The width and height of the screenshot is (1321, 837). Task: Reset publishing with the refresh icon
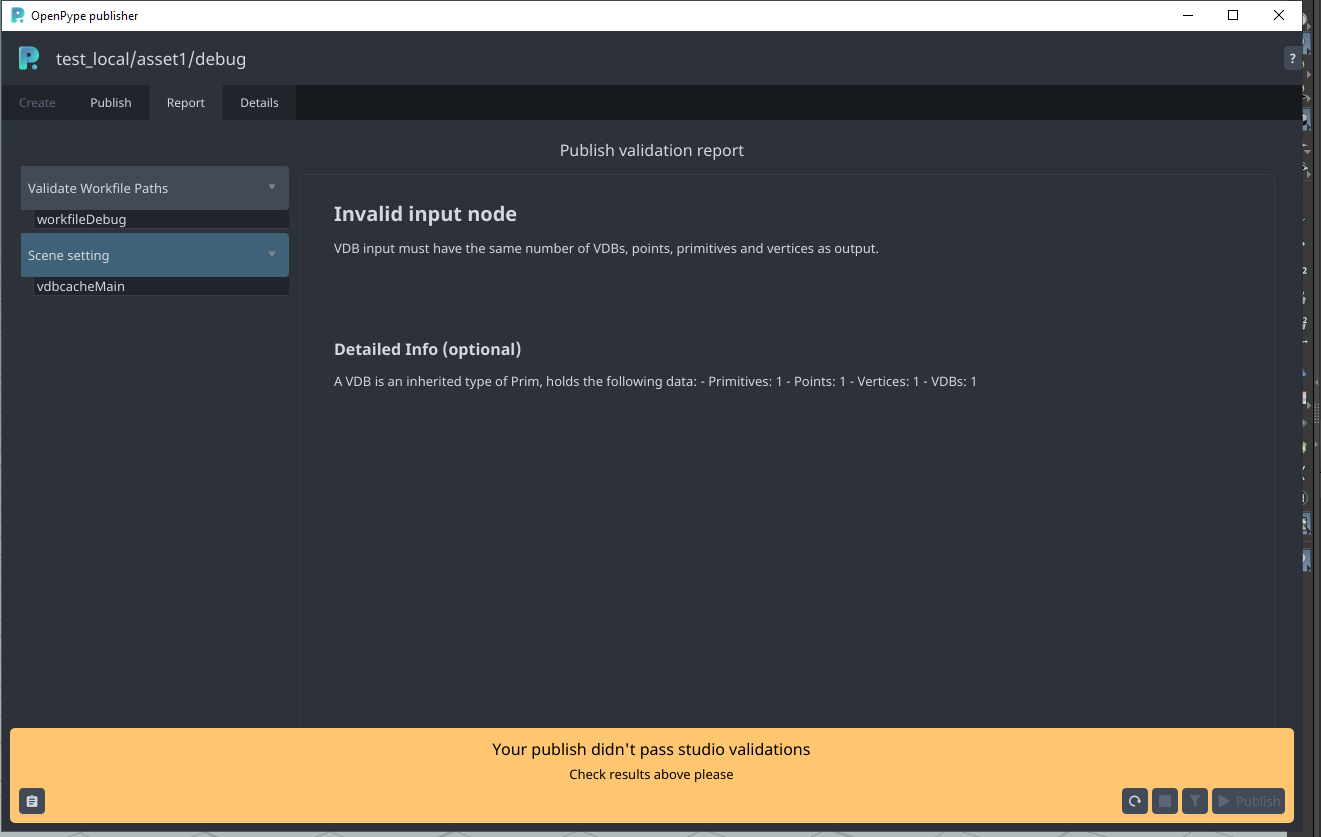coord(1135,801)
